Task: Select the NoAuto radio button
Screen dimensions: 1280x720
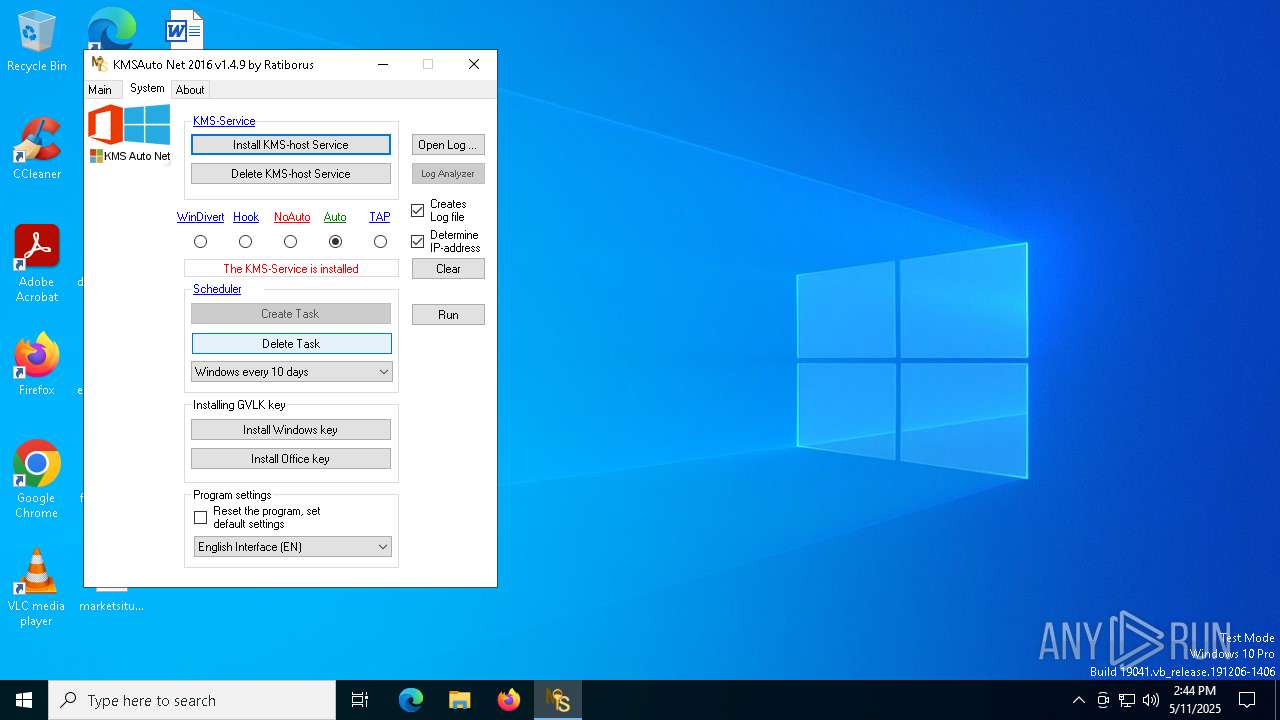Action: [290, 241]
